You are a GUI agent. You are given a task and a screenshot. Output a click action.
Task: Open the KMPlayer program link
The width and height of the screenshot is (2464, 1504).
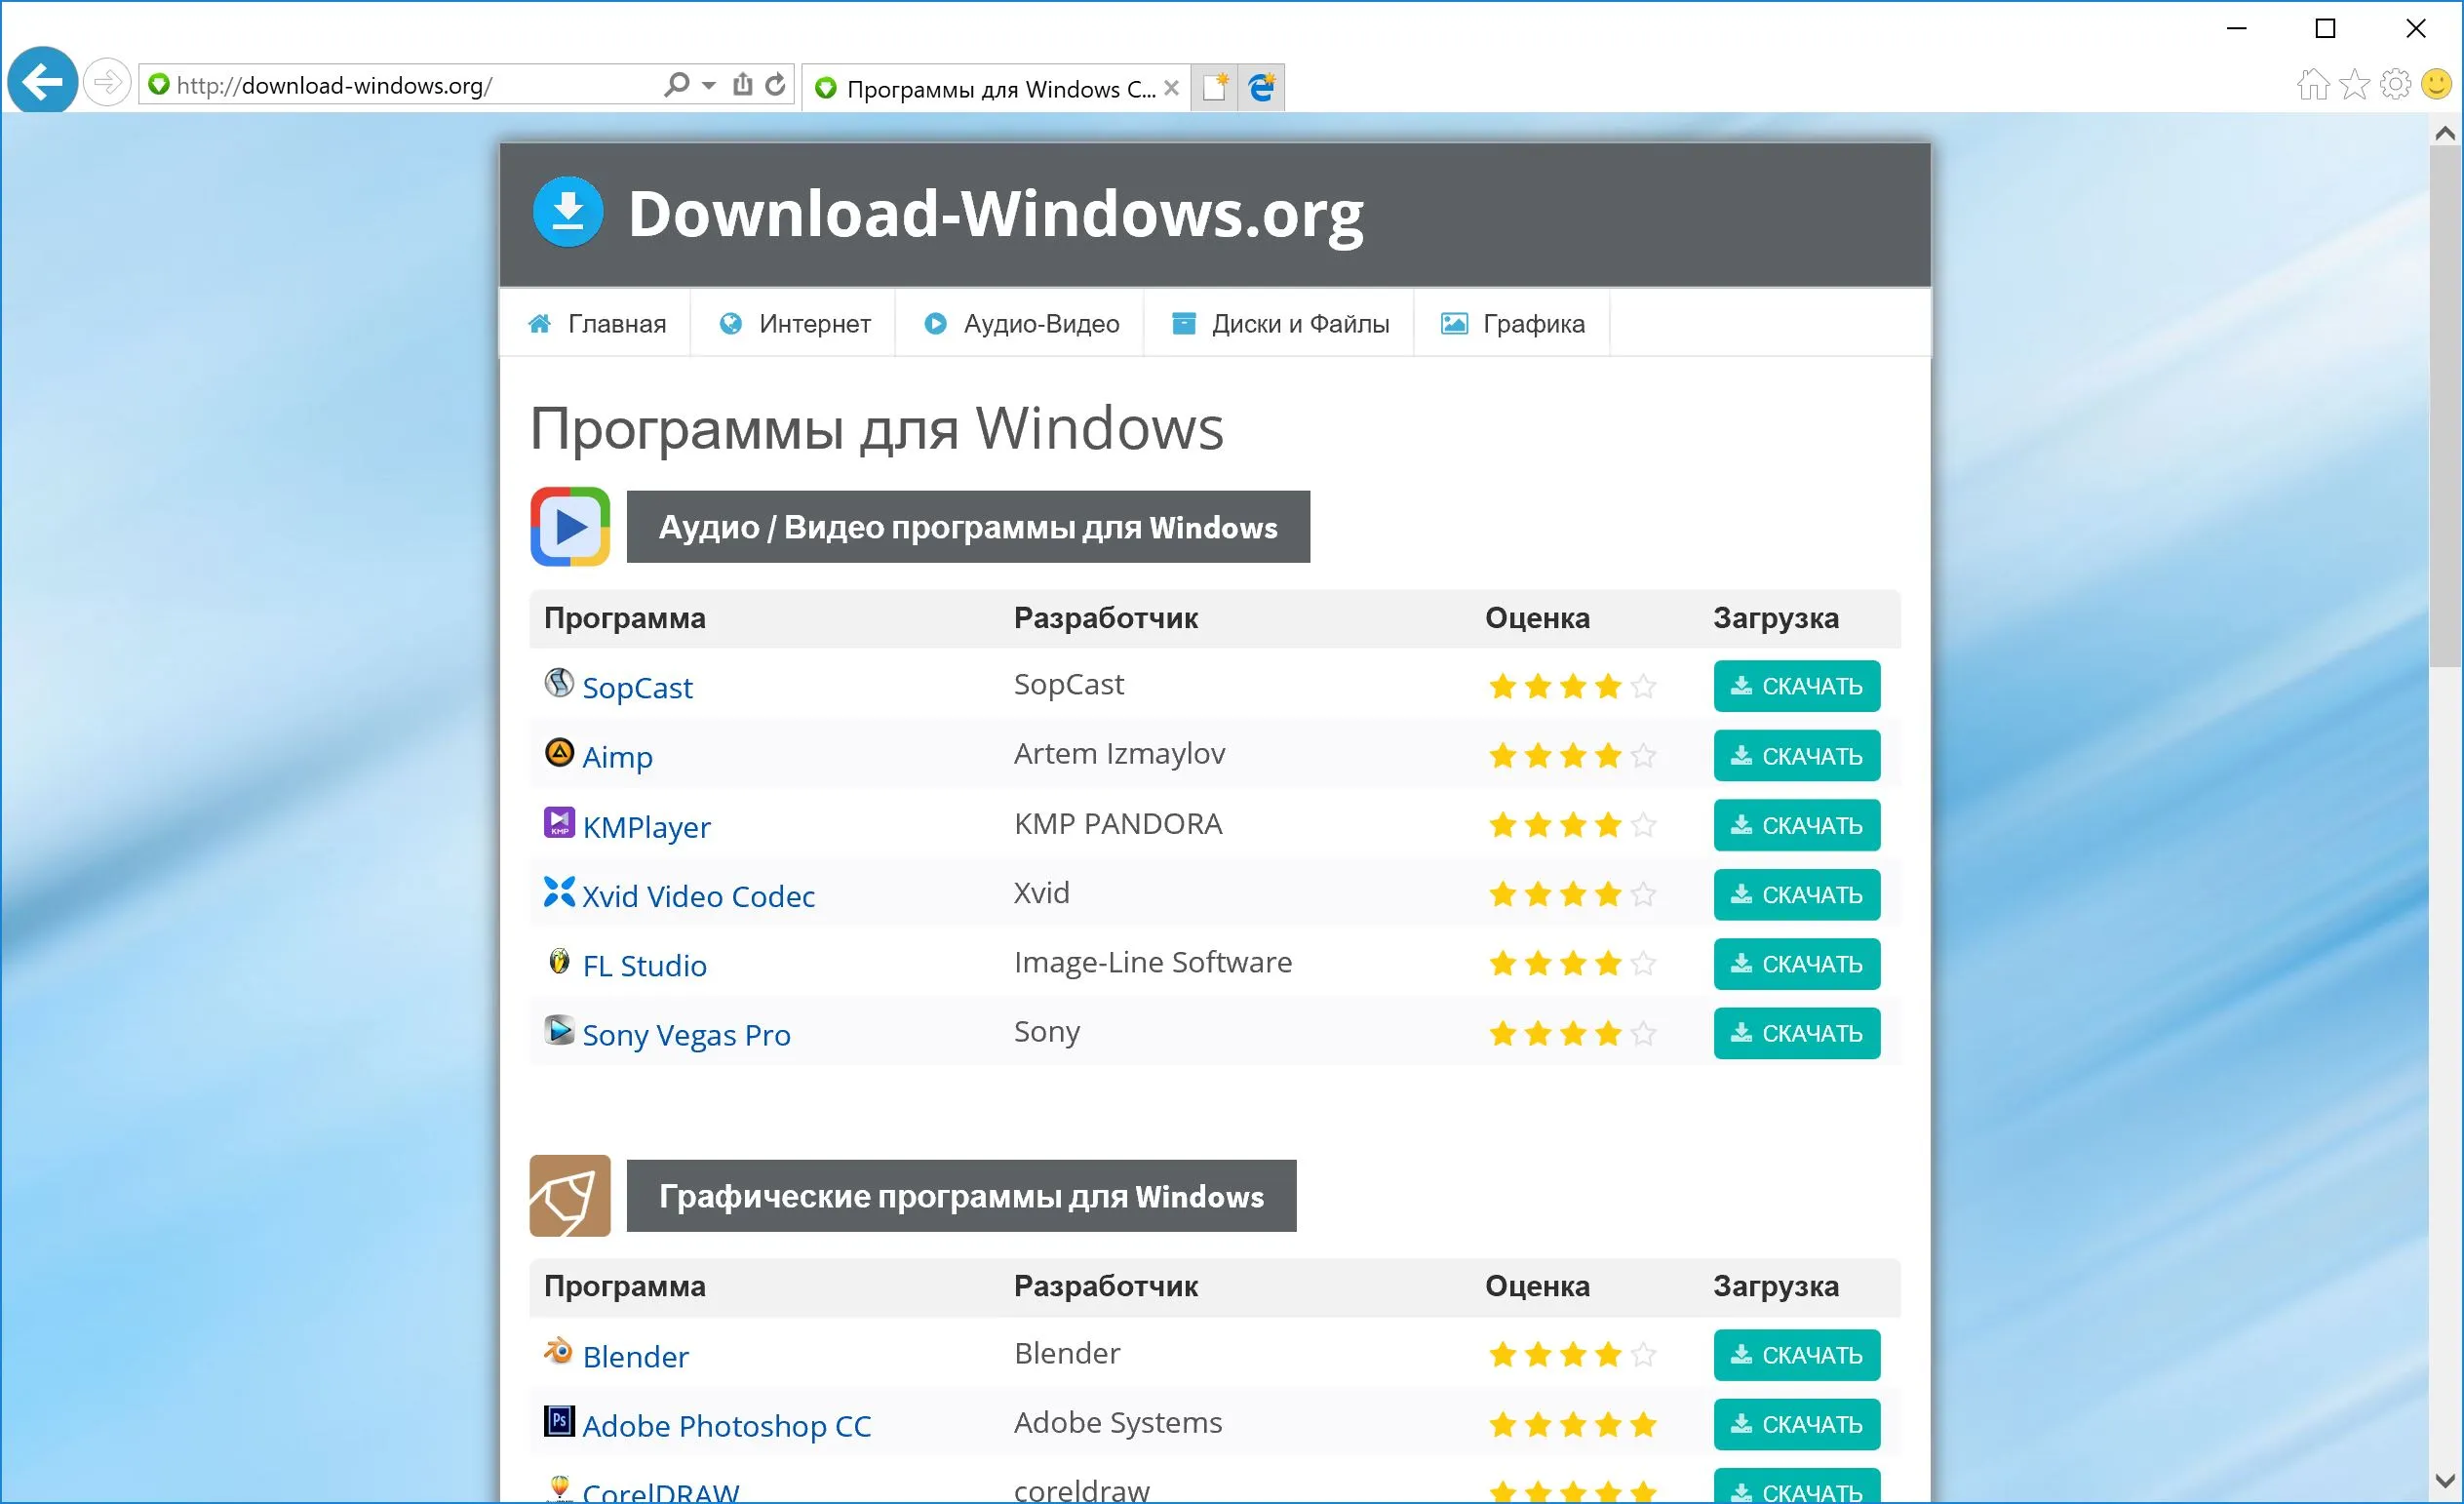pos(646,827)
